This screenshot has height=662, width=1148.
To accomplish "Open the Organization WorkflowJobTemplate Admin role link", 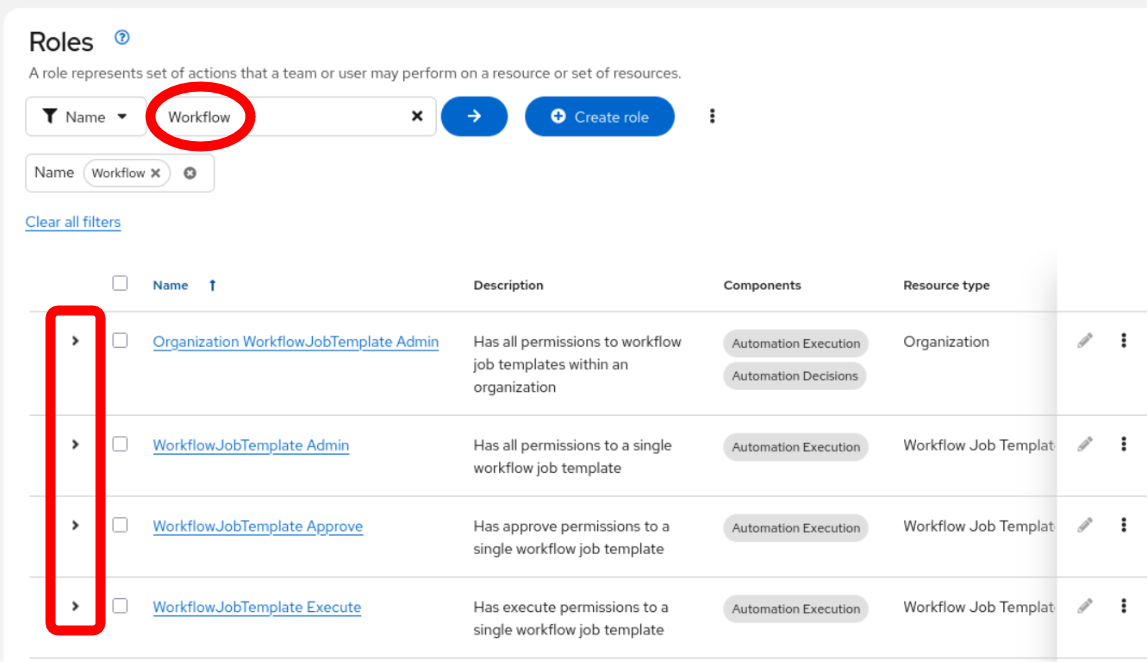I will (296, 342).
